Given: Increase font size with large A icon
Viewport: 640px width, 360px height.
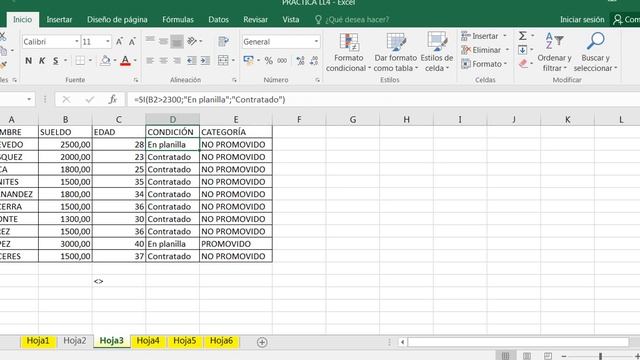Looking at the screenshot, I should coord(119,42).
